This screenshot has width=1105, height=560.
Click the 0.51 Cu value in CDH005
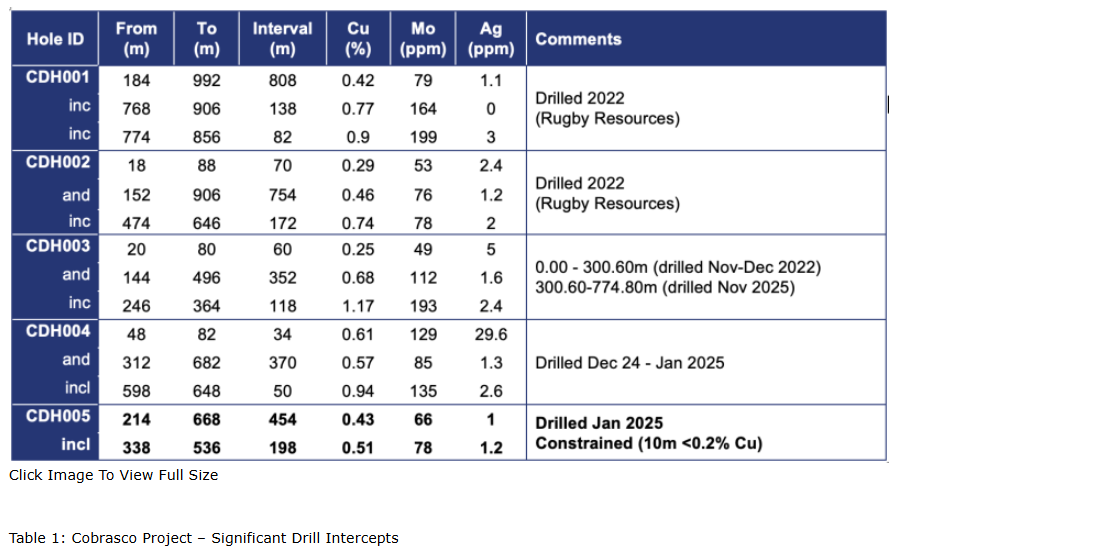(358, 448)
